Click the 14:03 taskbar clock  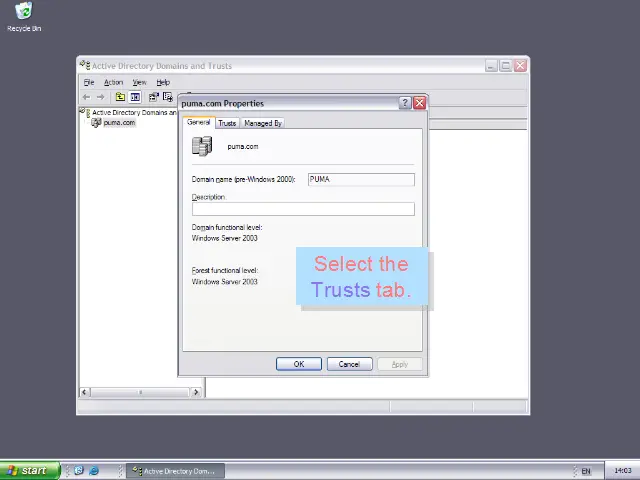[623, 471]
